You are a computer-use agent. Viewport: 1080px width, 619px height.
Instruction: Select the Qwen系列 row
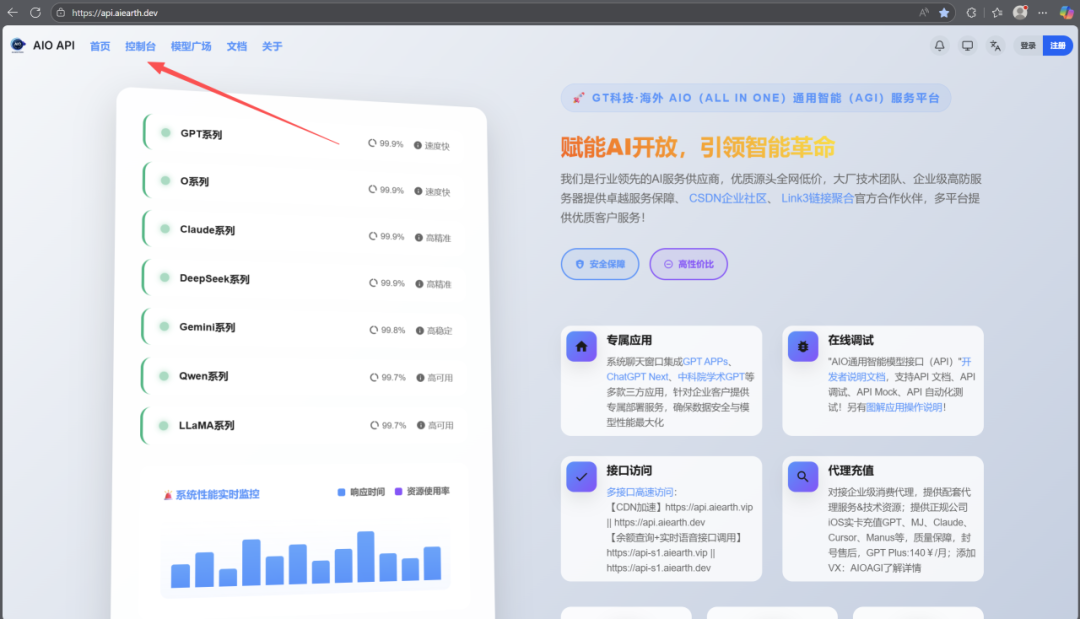tap(300, 376)
